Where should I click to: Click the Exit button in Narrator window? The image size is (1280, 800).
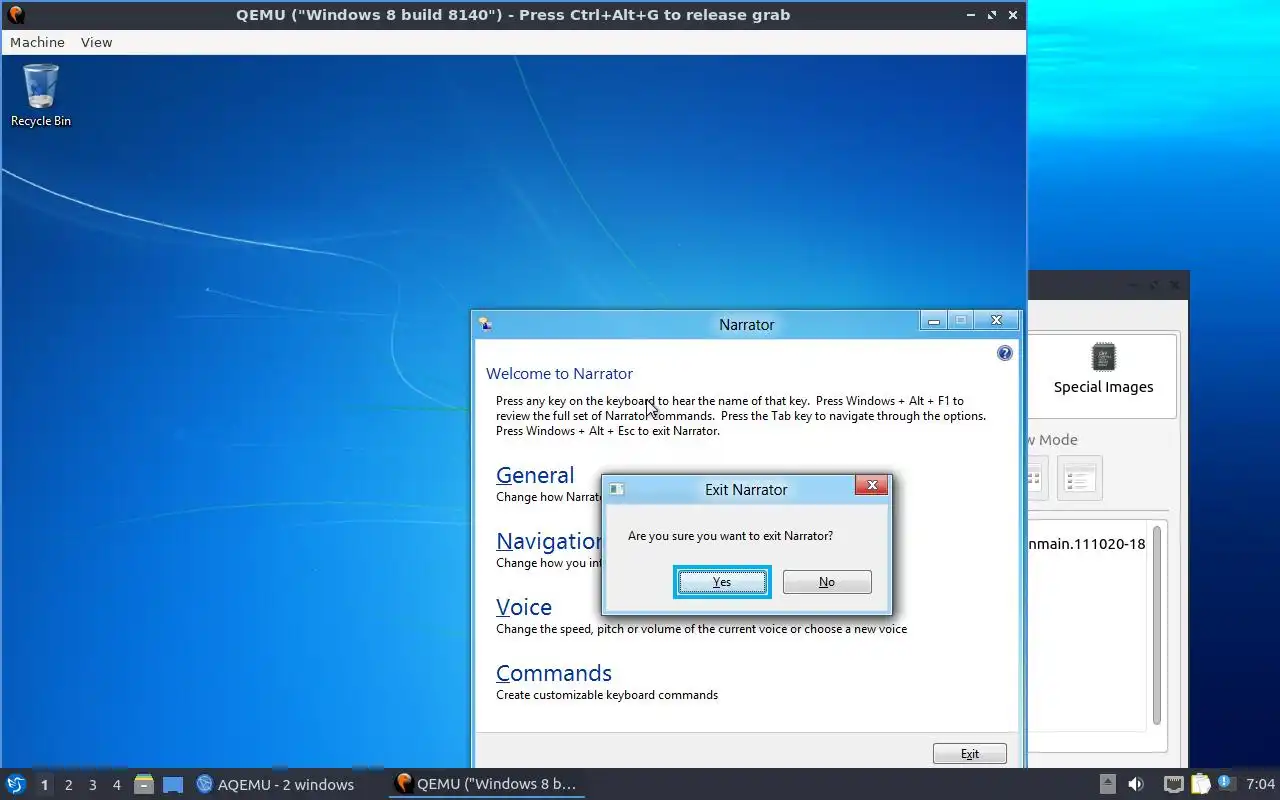970,754
